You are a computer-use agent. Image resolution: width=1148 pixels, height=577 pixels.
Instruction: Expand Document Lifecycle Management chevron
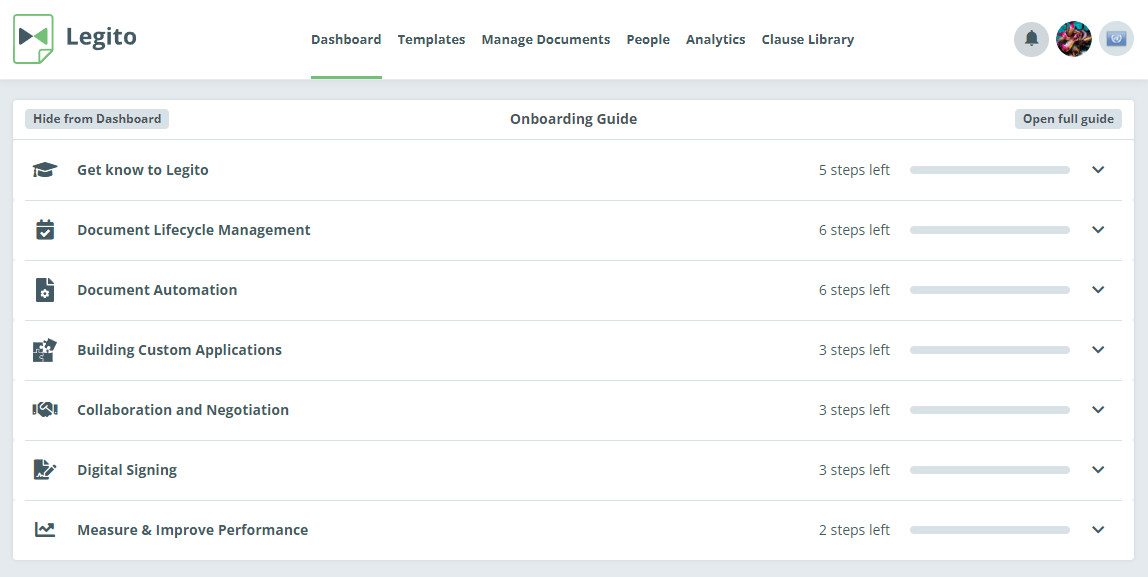pos(1097,230)
